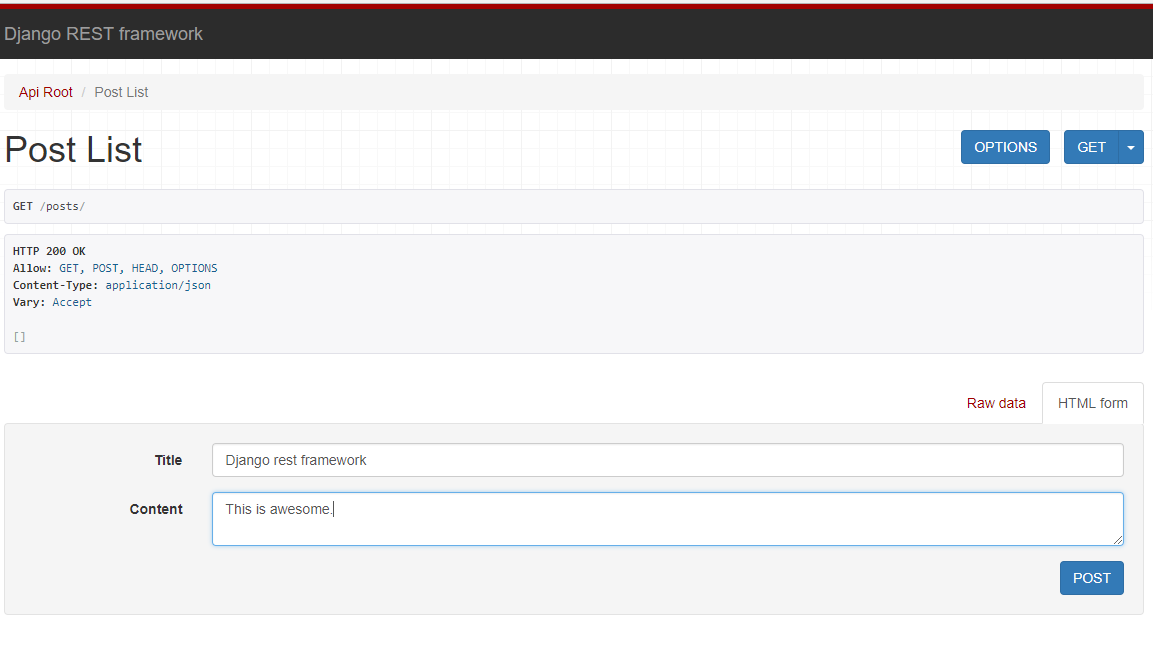Click the Content field label
1153x648 pixels.
pos(156,509)
